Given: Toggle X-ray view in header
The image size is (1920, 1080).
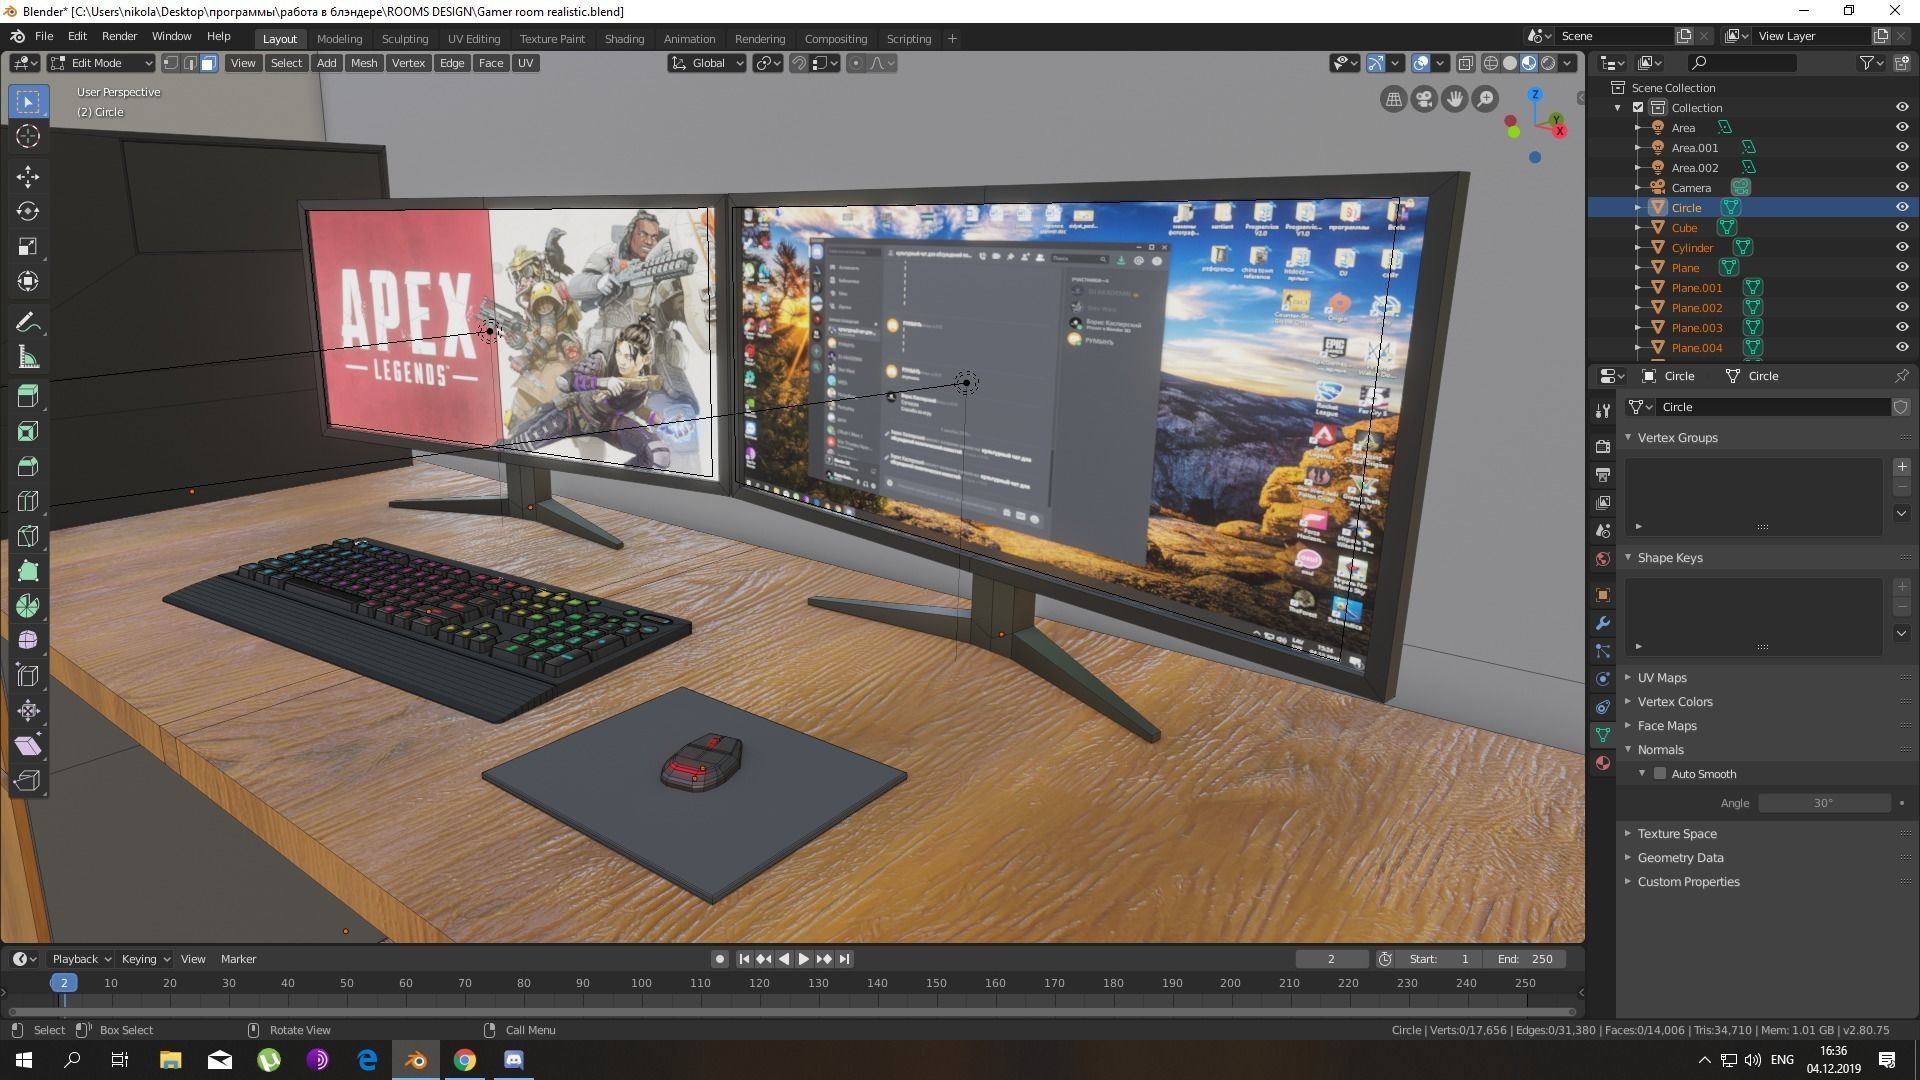Looking at the screenshot, I should click(x=1465, y=63).
